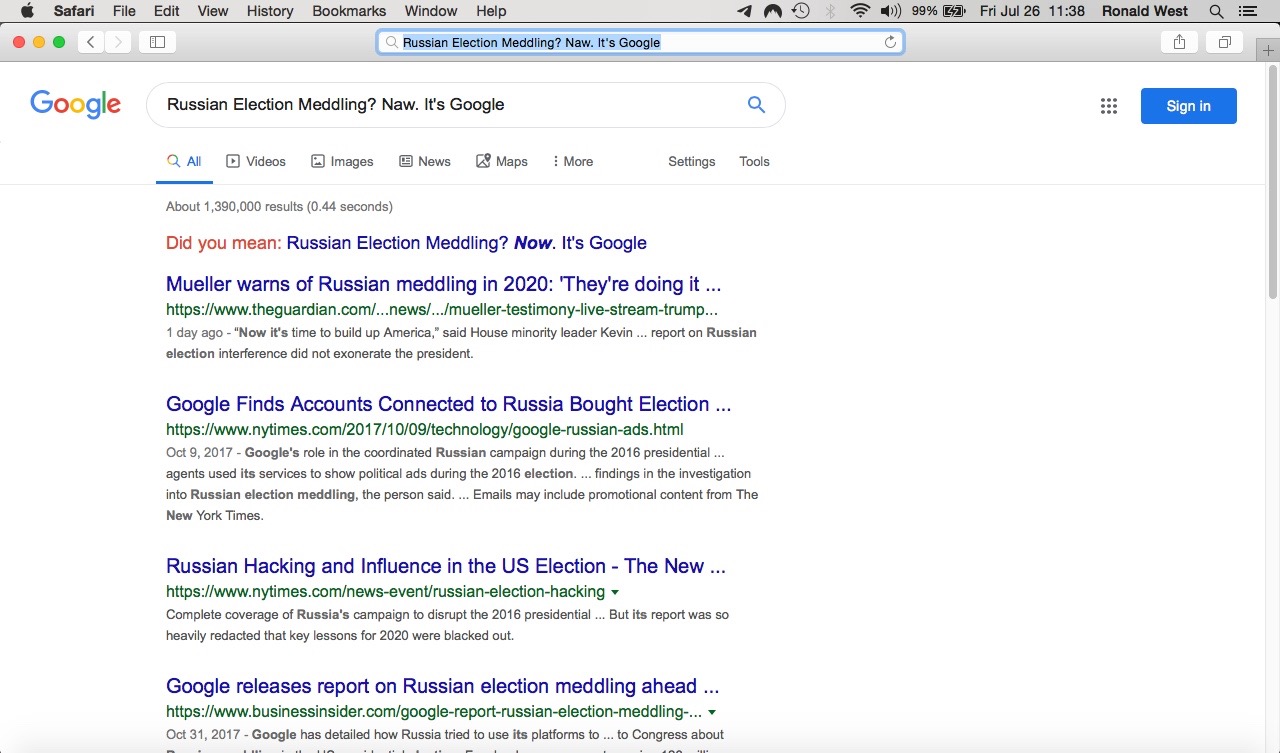Open Wi-Fi status menu

[x=860, y=11]
